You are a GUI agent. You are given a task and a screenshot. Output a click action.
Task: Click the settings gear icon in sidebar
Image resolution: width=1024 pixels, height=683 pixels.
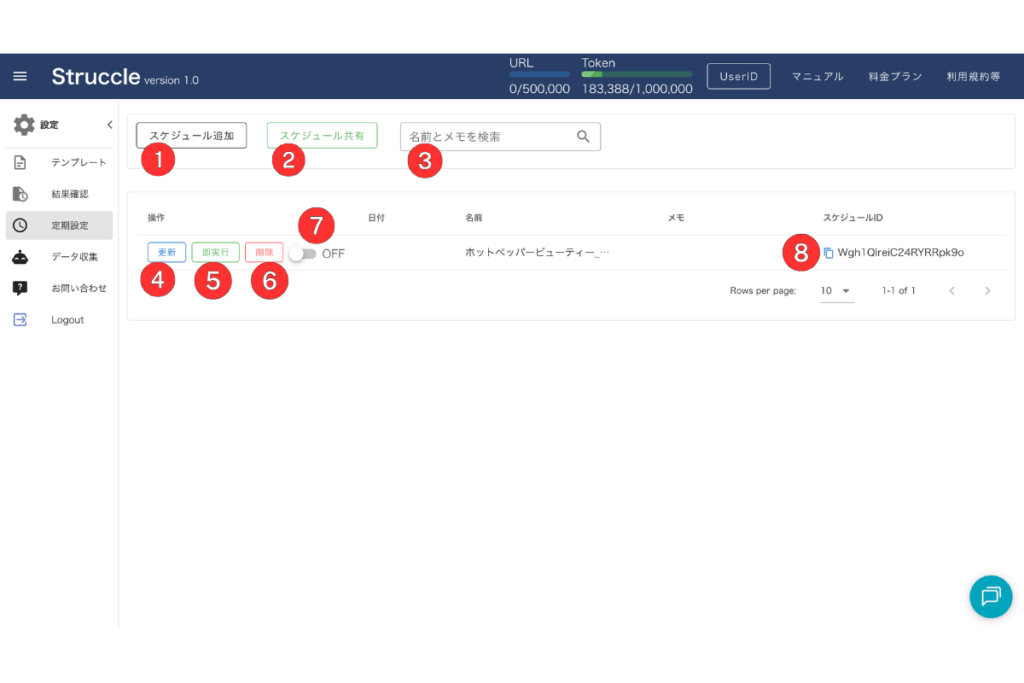[24, 125]
